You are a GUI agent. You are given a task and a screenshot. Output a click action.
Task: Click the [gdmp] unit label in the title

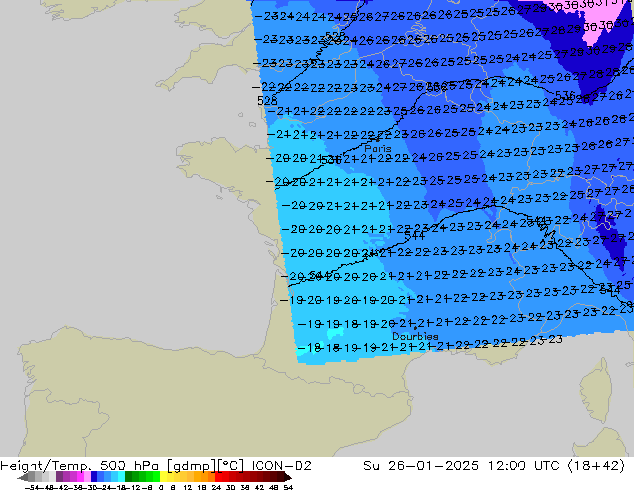tap(192, 466)
